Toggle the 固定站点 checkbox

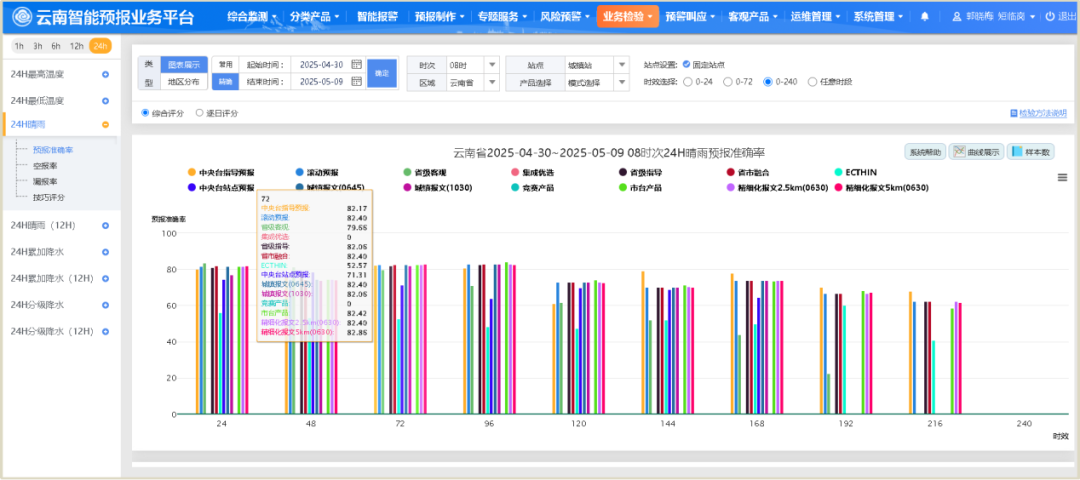point(685,64)
